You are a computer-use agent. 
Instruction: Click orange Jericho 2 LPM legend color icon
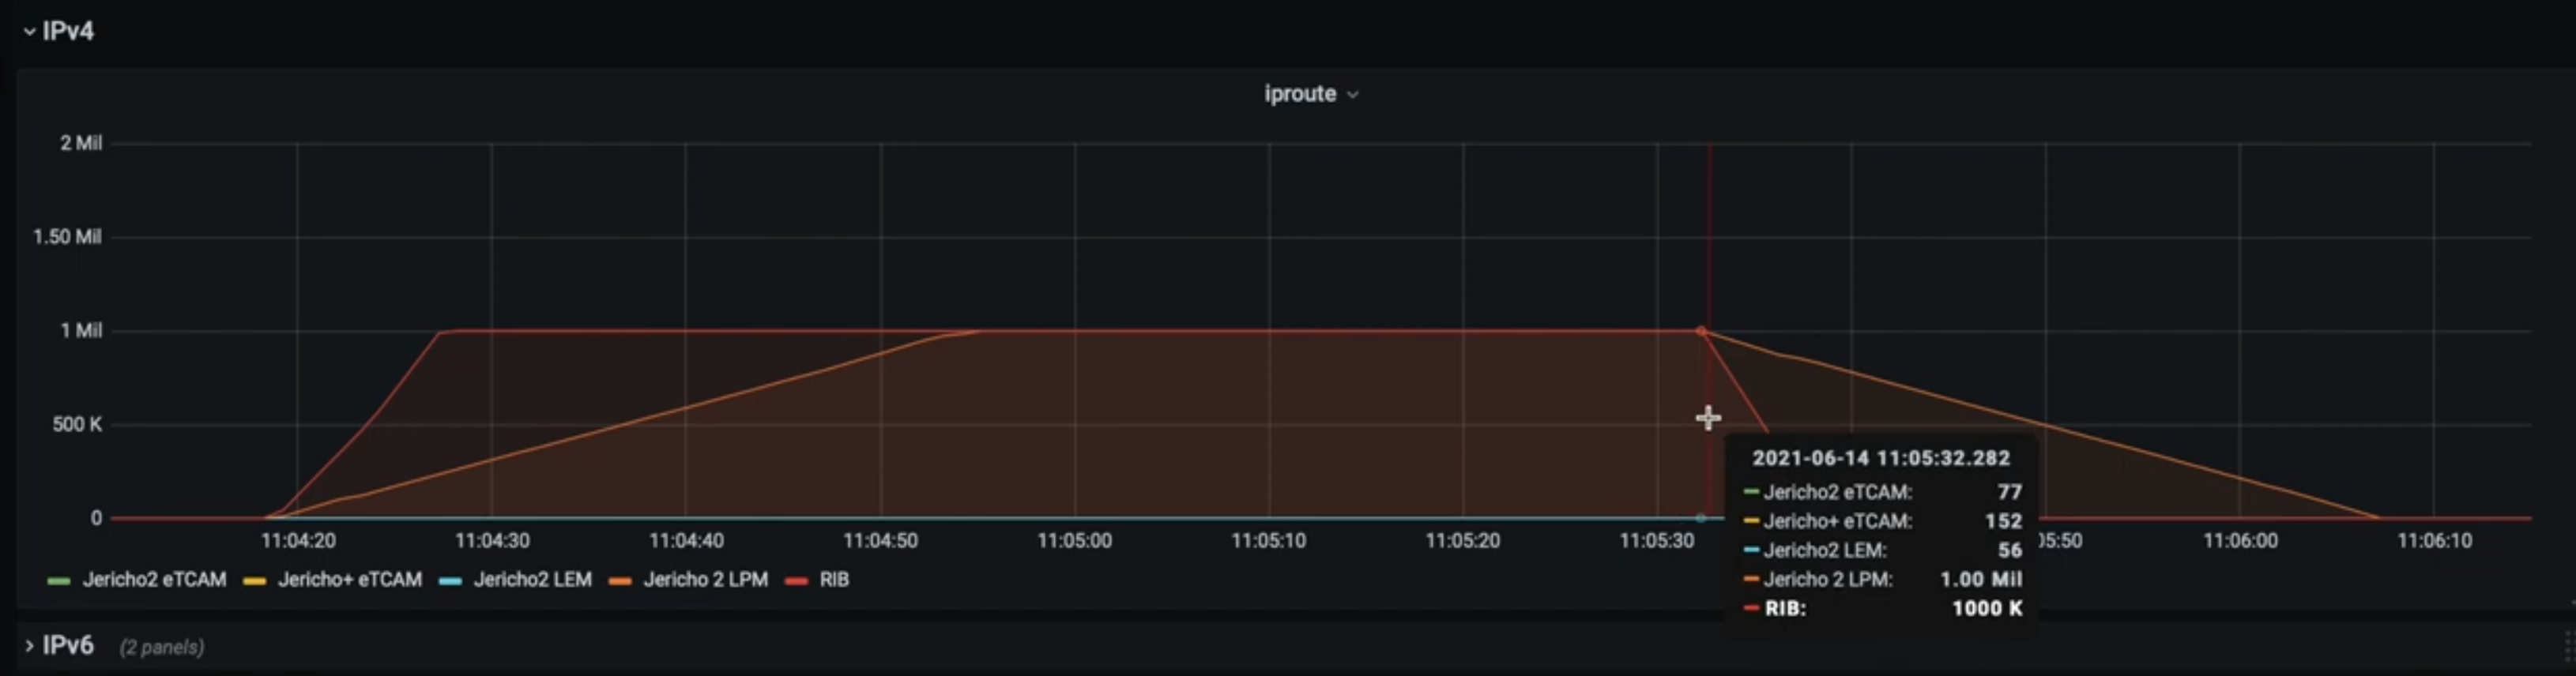pyautogui.click(x=620, y=581)
